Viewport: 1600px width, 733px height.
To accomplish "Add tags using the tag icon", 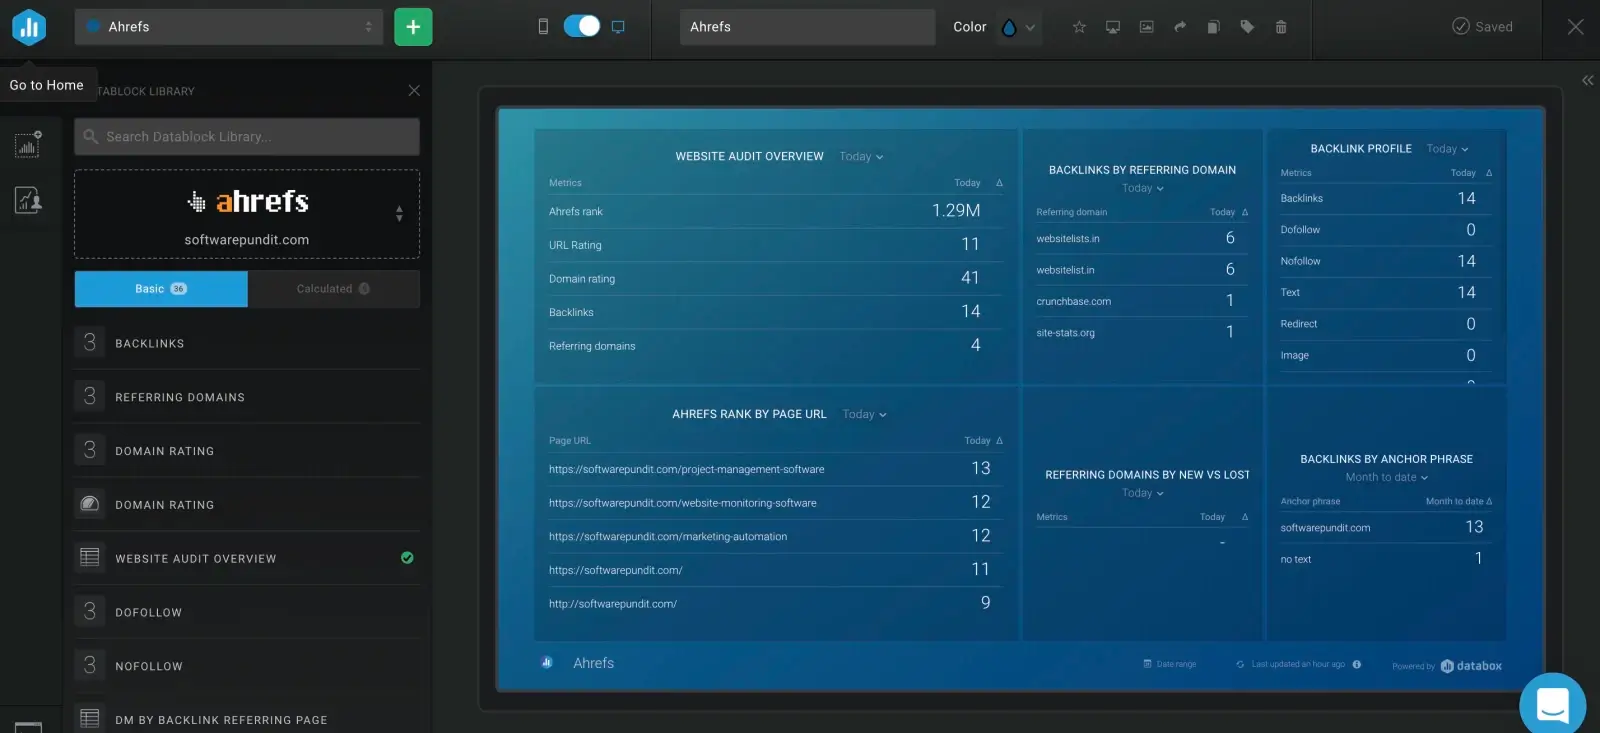I will (x=1247, y=27).
